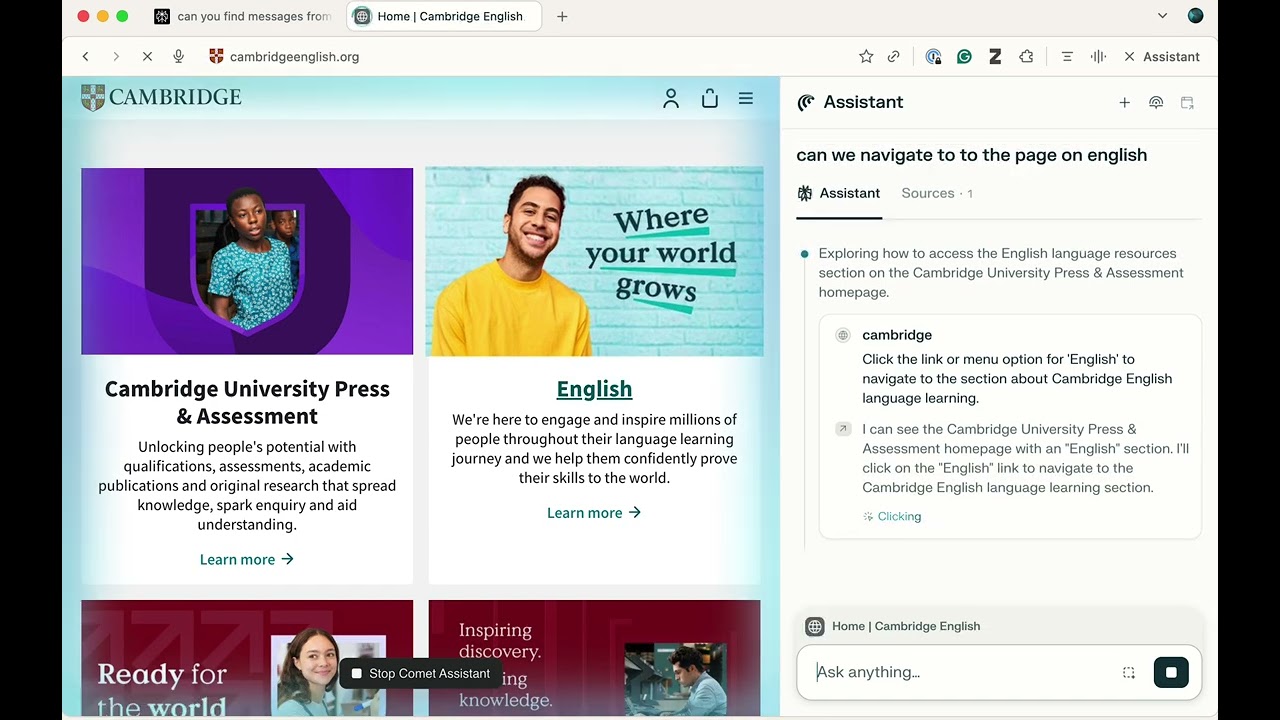Click the cambridge step heading in Assistant

(x=897, y=335)
